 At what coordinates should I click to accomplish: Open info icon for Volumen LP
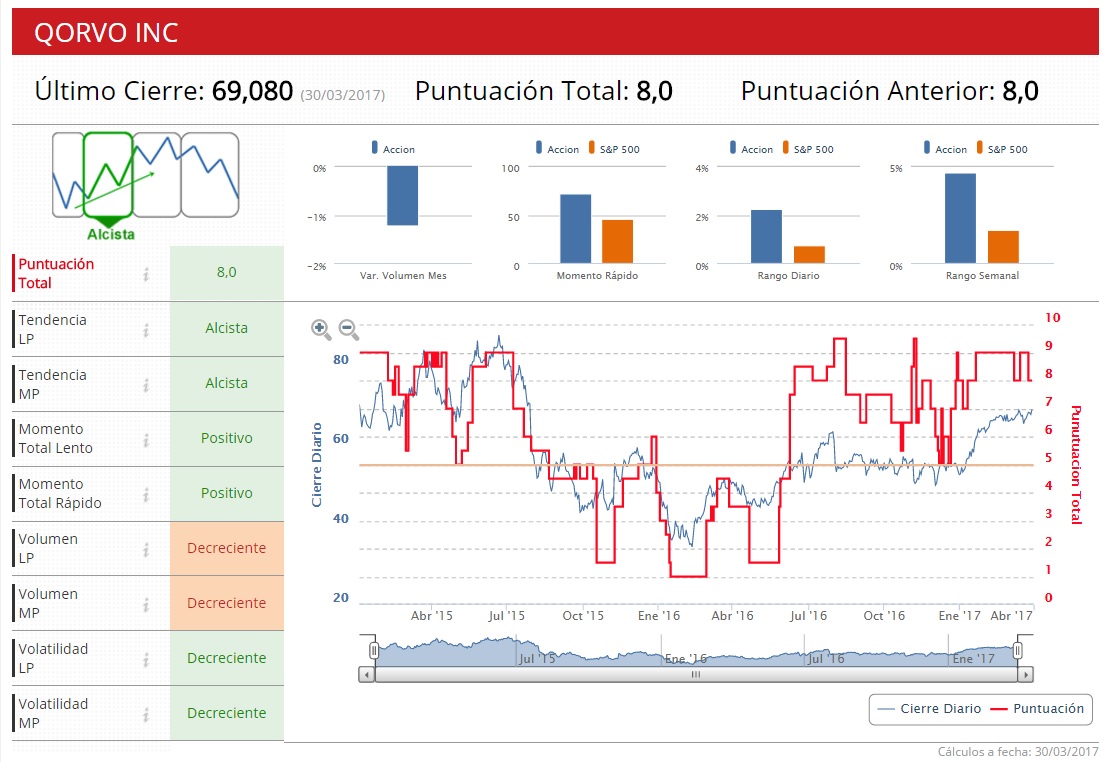point(146,549)
